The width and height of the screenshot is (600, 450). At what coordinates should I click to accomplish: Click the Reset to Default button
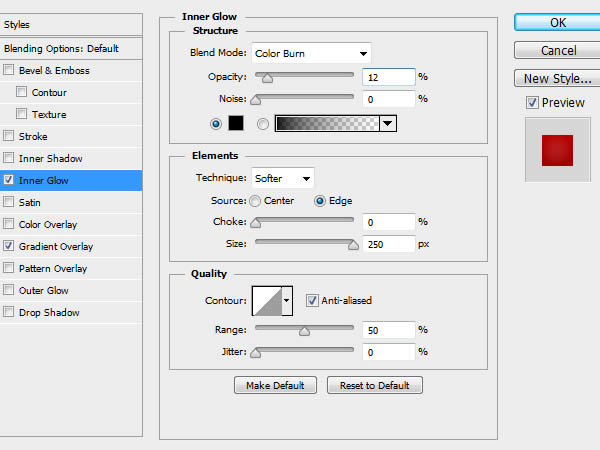375,385
